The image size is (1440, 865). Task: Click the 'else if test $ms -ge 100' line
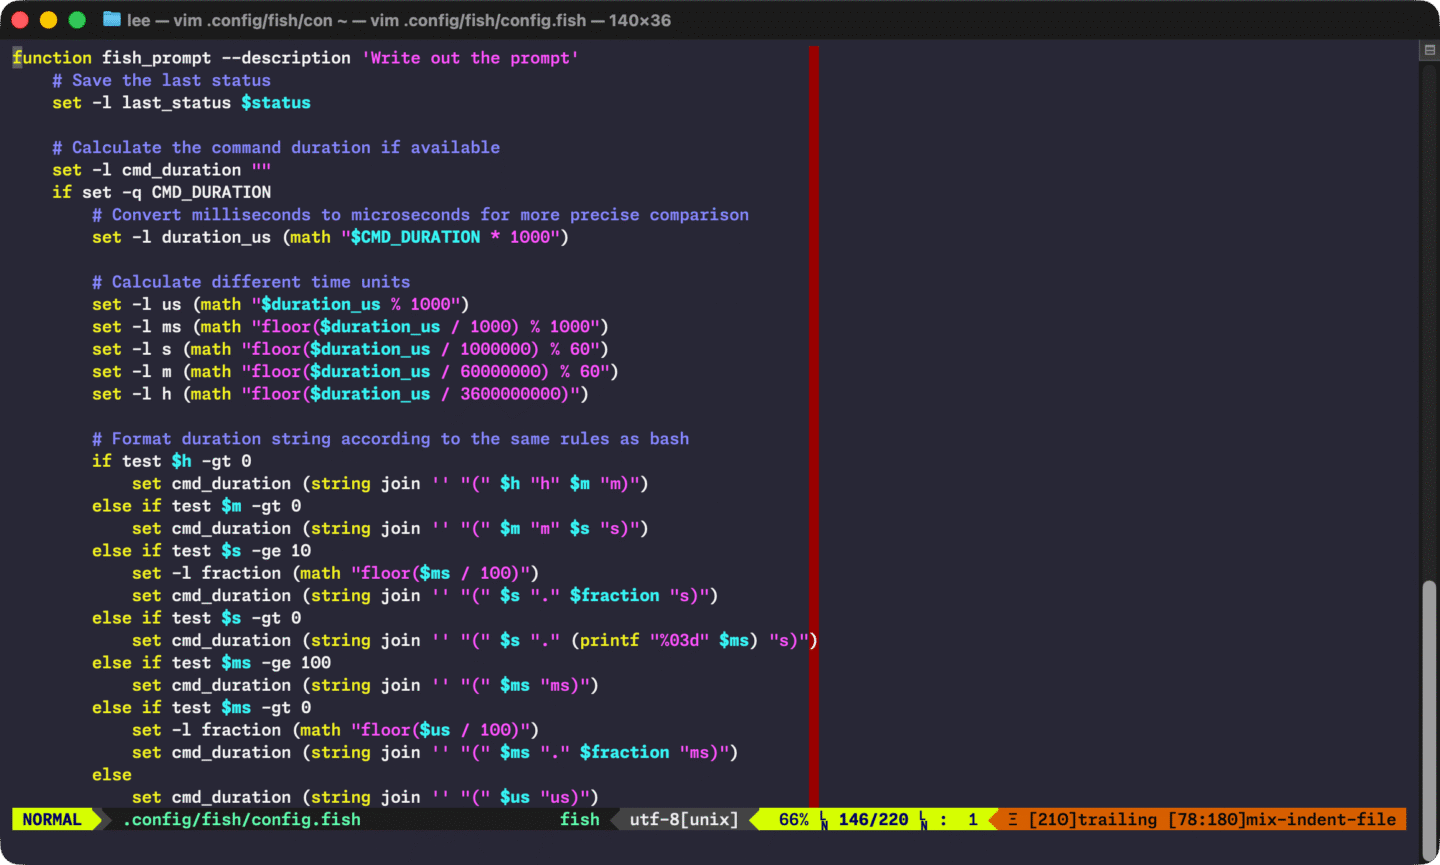click(211, 663)
